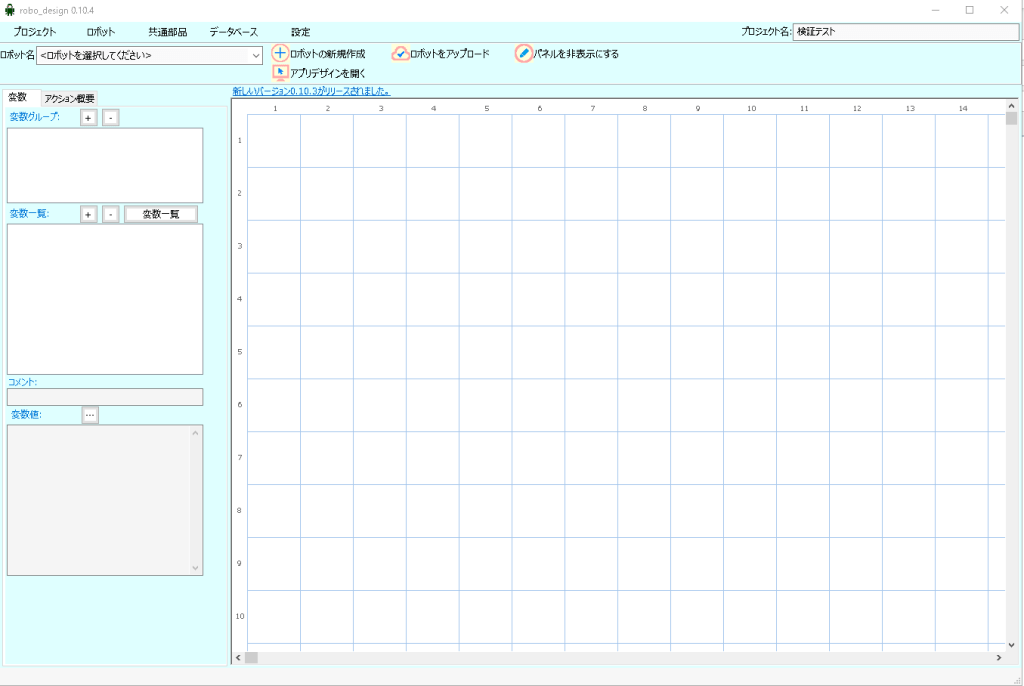Open the new version 0.10.3 release link

click(311, 91)
